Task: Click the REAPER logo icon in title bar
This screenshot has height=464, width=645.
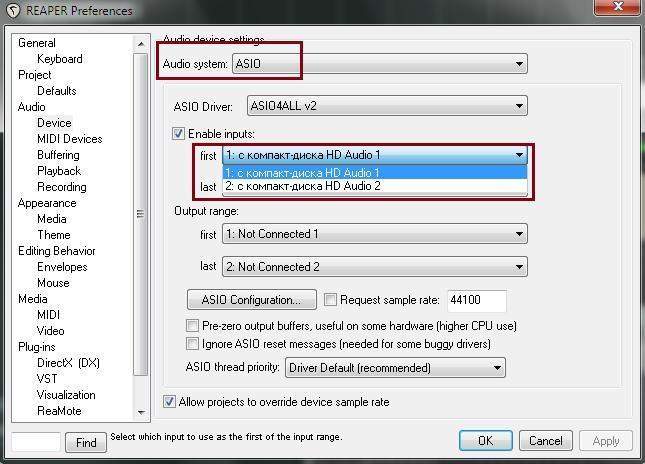Action: [x=13, y=10]
